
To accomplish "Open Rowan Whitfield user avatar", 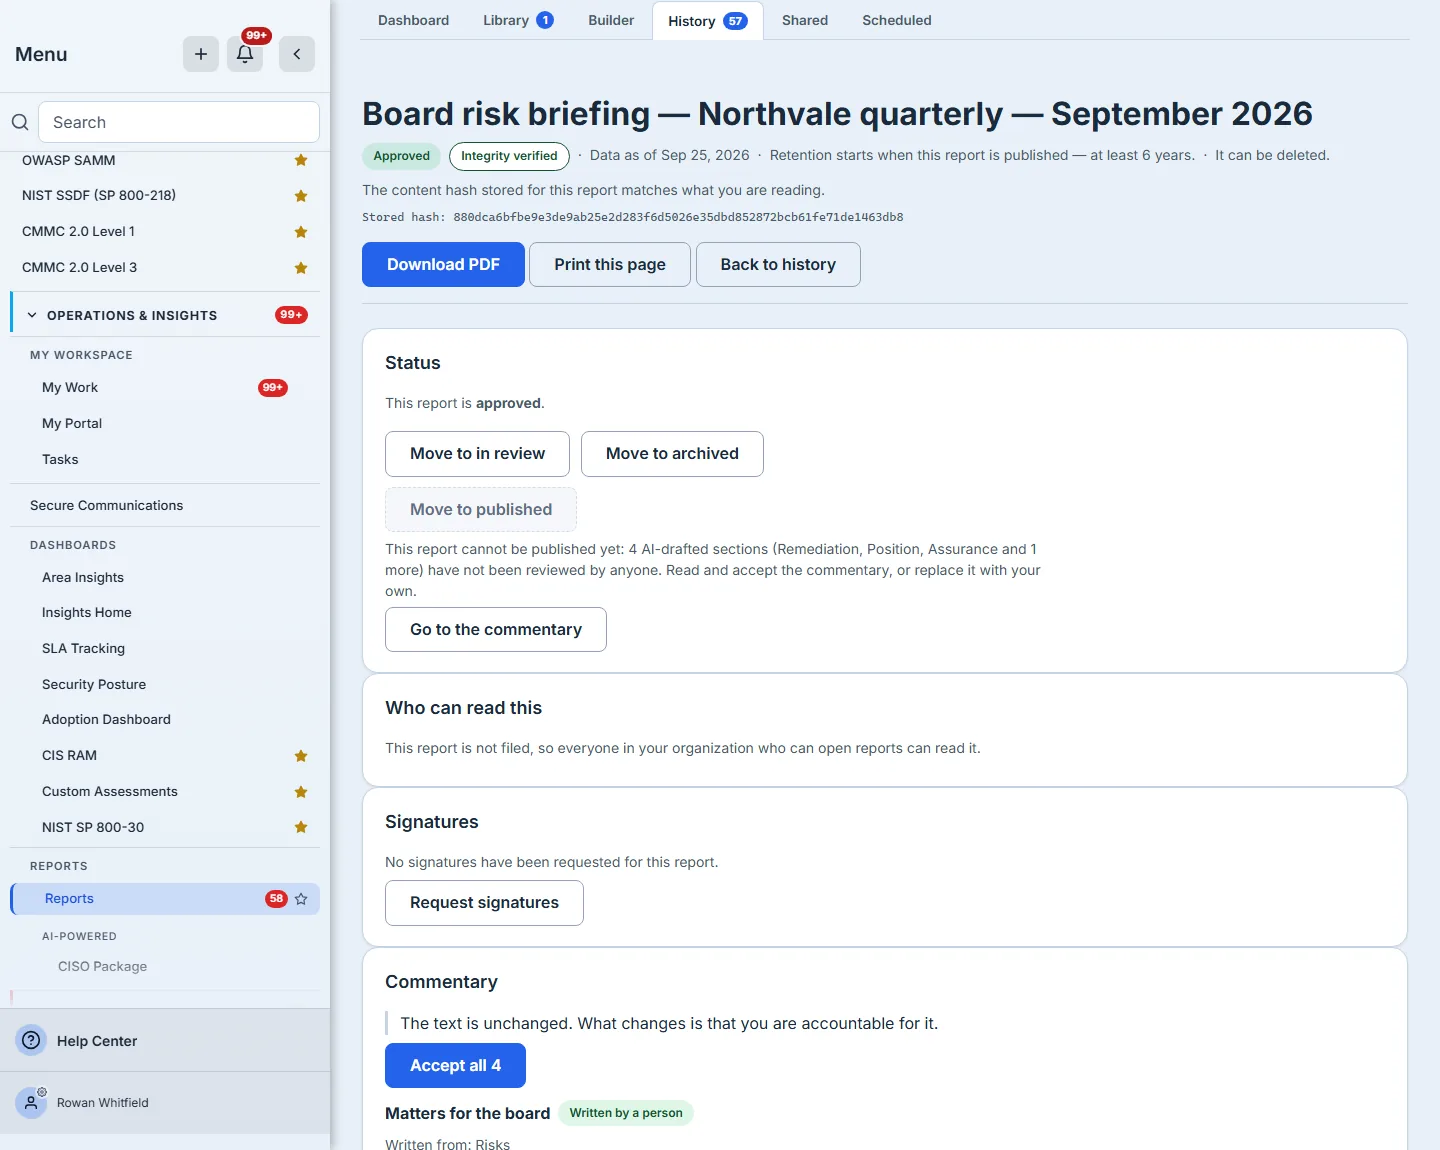I will pos(32,1102).
